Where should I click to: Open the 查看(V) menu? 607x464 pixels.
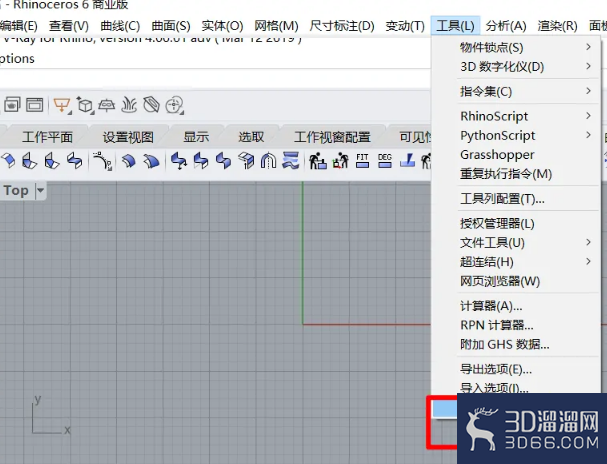coord(69,26)
